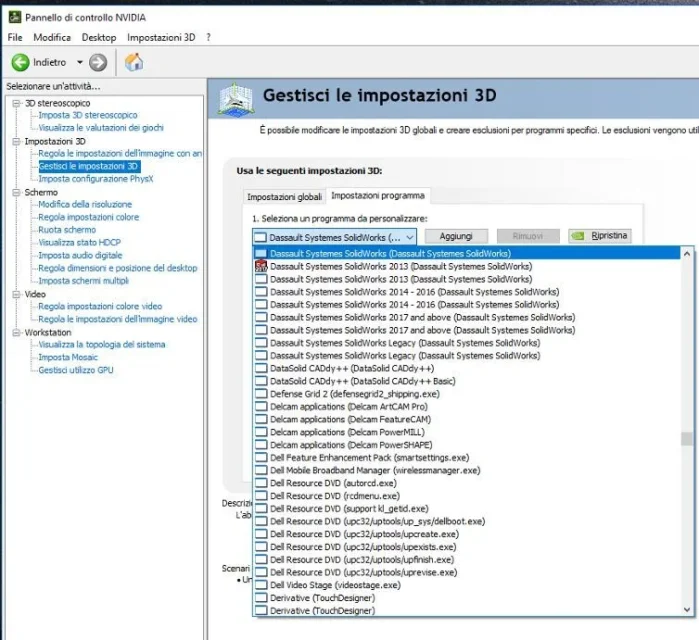This screenshot has width=699, height=640.
Task: Click the grey forward arrow icon
Action: (x=98, y=62)
